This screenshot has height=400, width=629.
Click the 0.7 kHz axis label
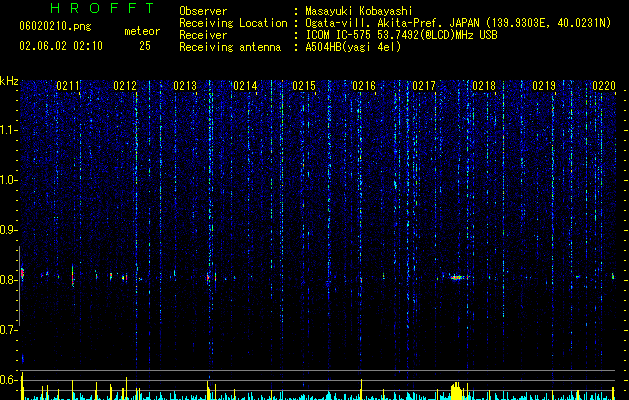point(9,330)
